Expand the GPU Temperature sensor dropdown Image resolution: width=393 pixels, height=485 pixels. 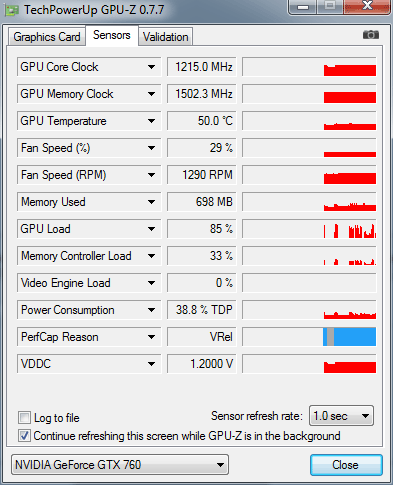[x=152, y=121]
